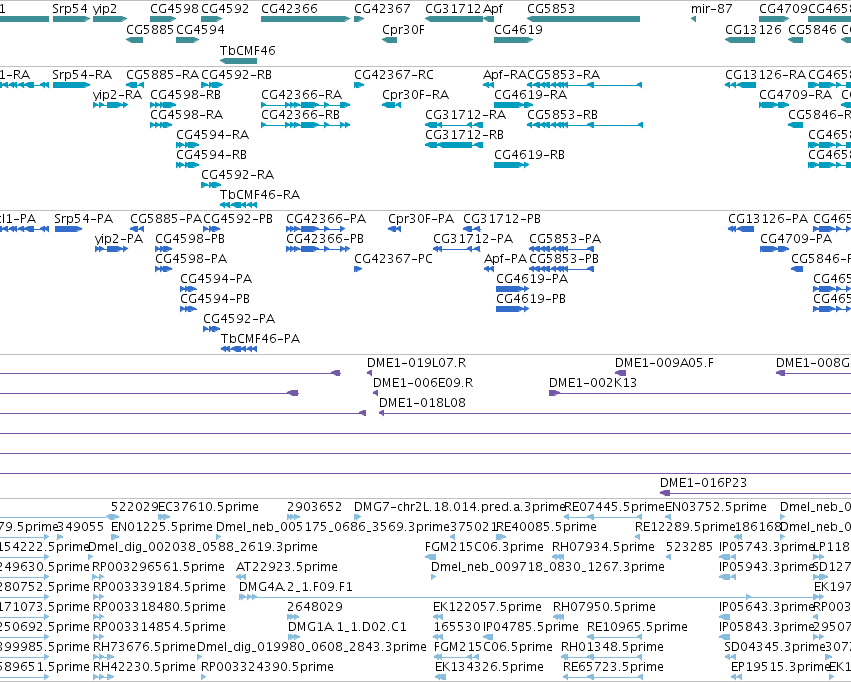This screenshot has width=851, height=682.
Task: Select the CG13126 gene label
Action: (x=753, y=30)
